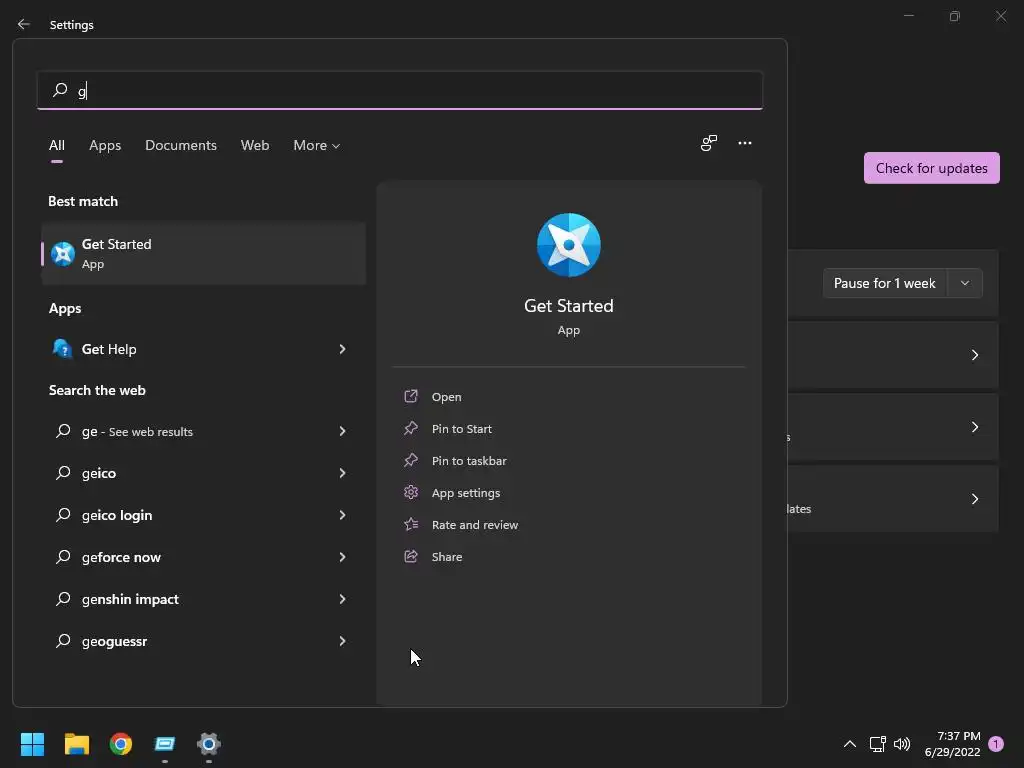Open the notification badge on taskbar
The image size is (1024, 768).
point(996,744)
